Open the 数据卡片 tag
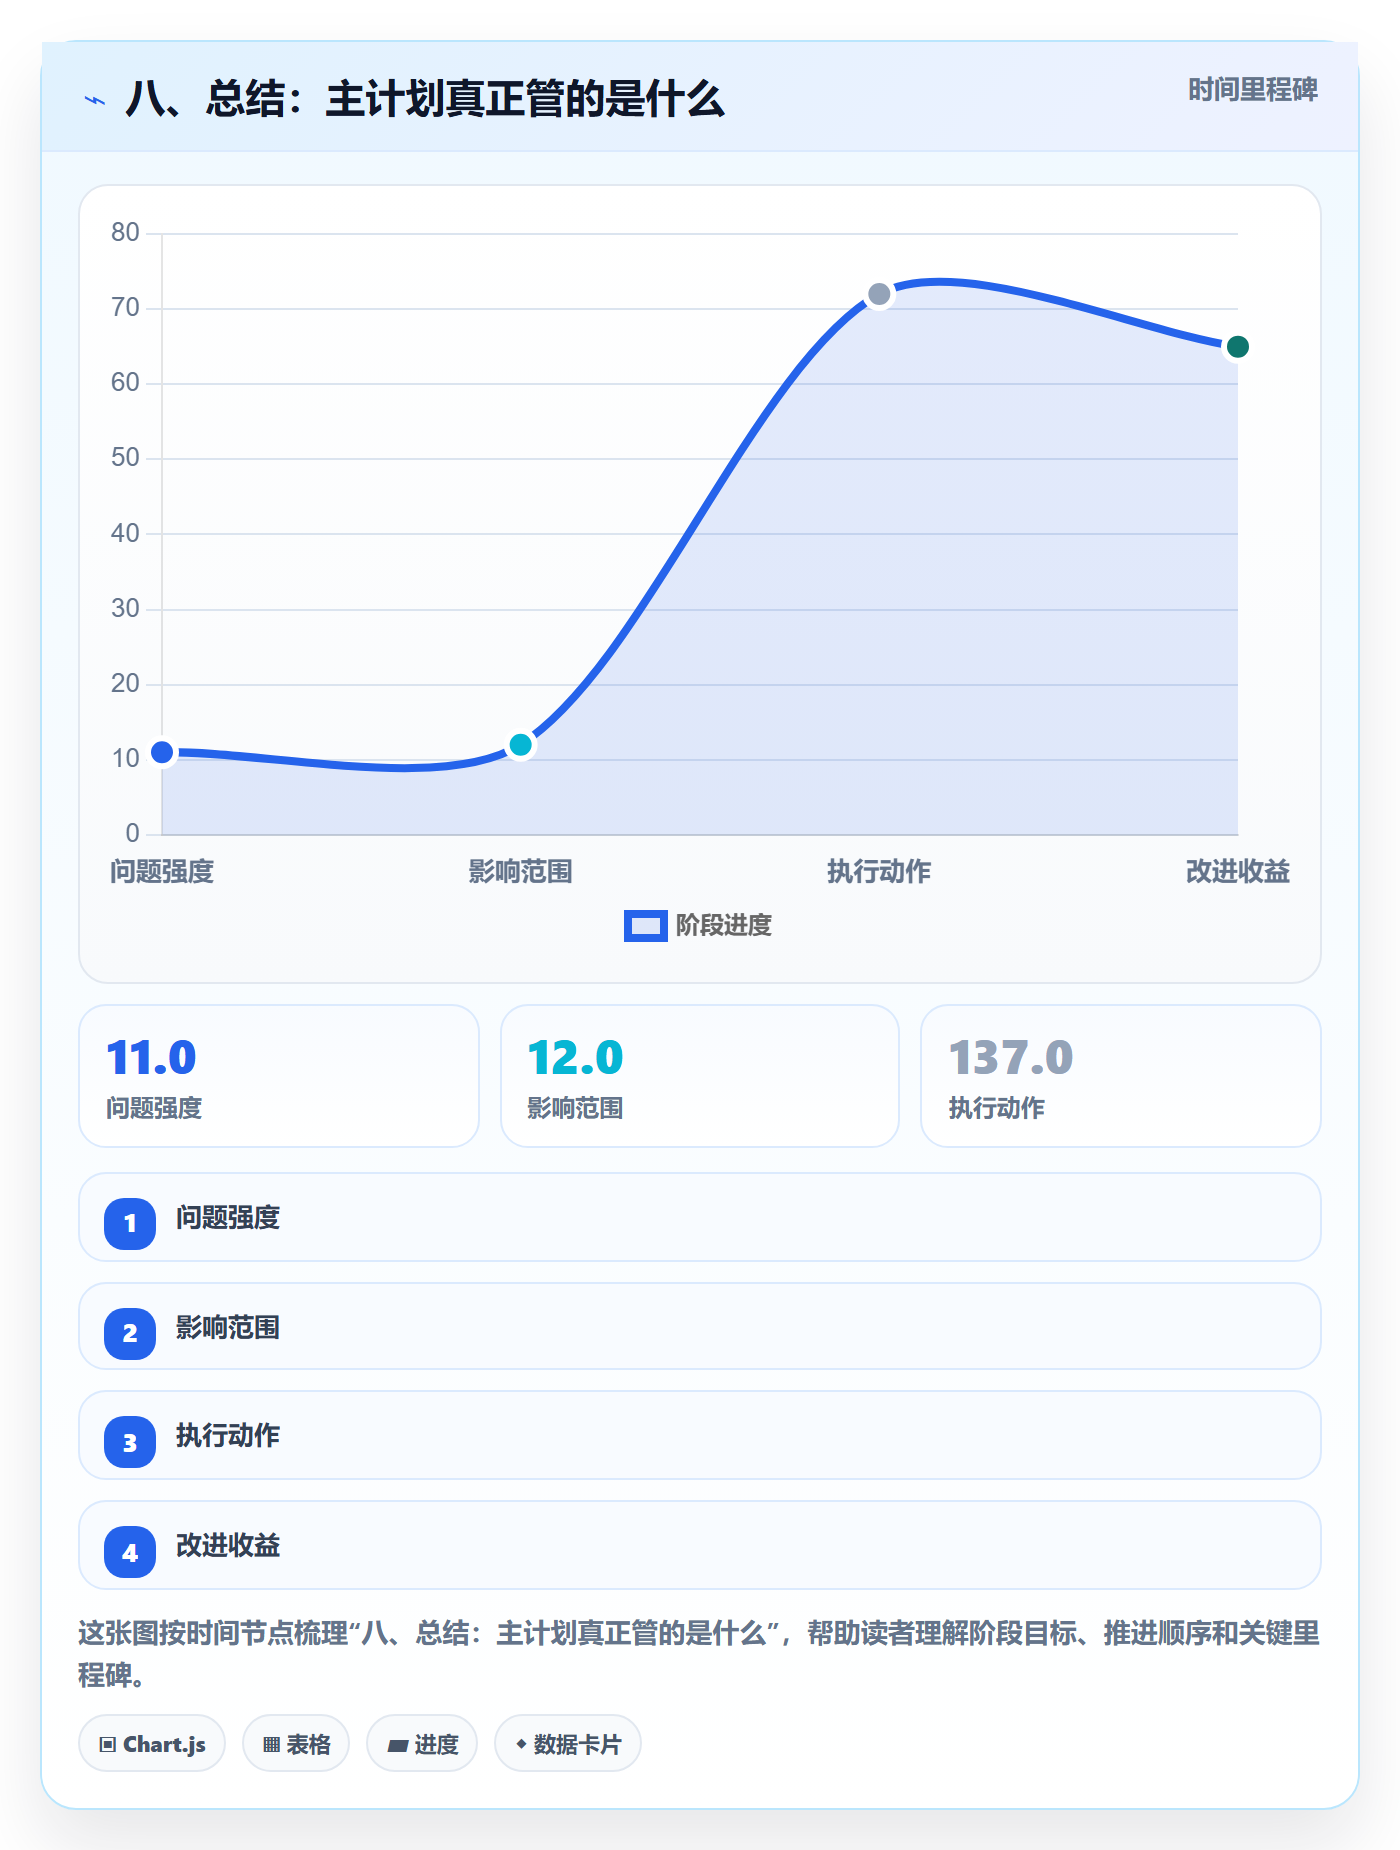 point(568,1744)
